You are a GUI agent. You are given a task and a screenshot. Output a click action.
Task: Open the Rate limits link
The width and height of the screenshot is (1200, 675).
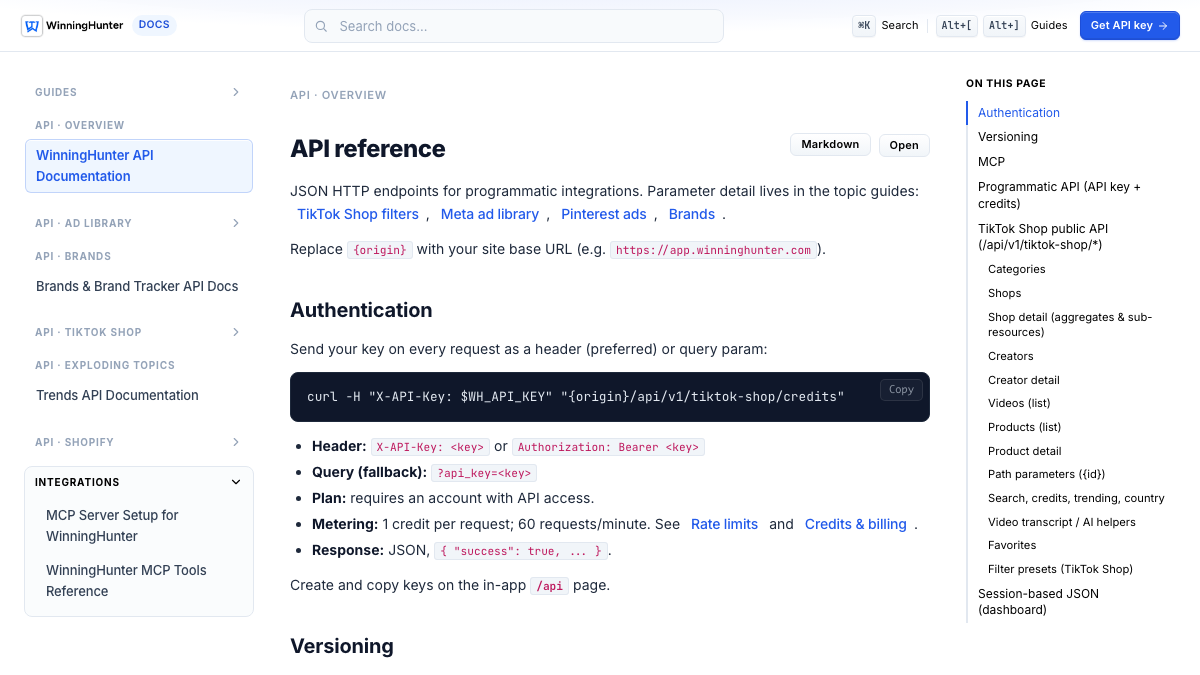724,524
